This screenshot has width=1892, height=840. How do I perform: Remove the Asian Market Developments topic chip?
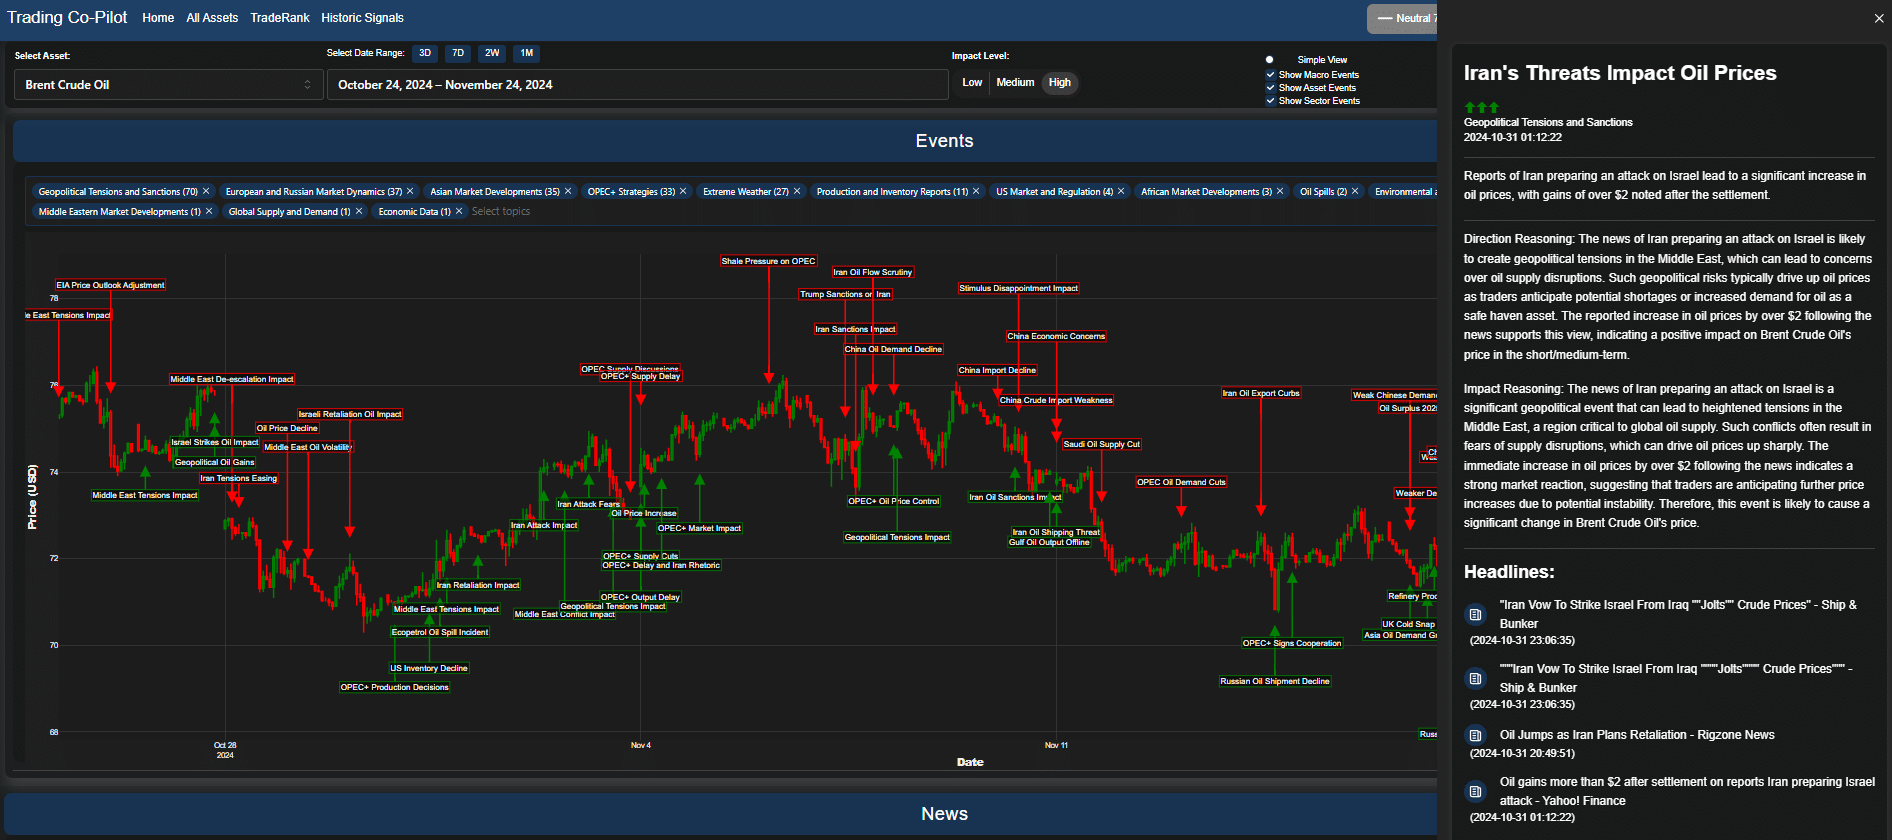pos(568,191)
